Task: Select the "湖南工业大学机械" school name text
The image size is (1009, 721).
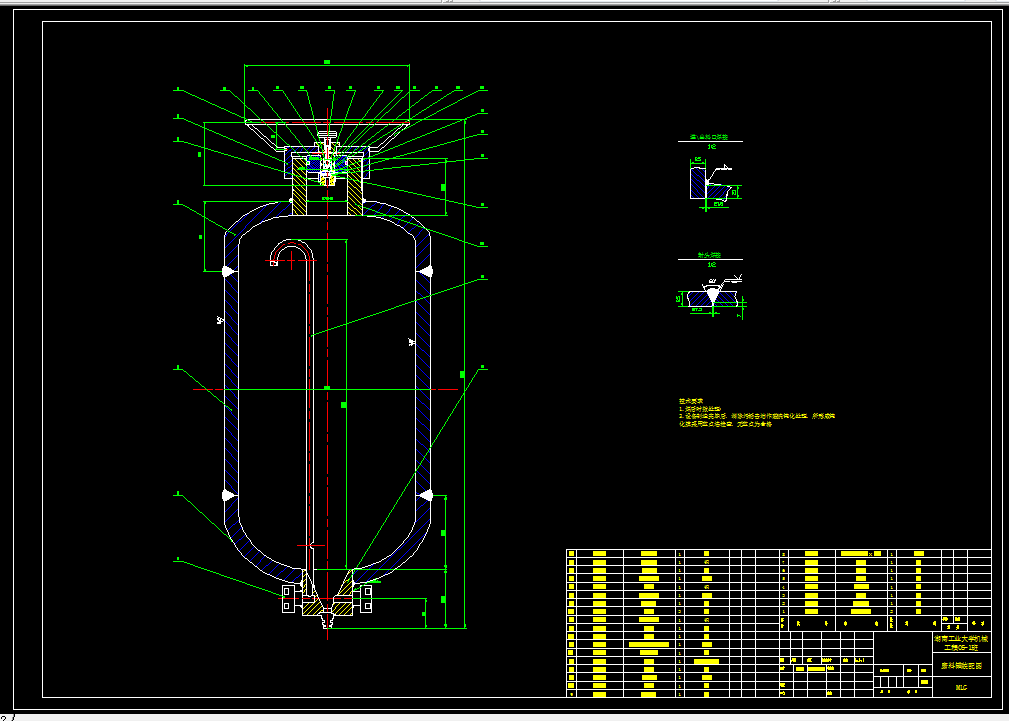Action: [x=961, y=639]
